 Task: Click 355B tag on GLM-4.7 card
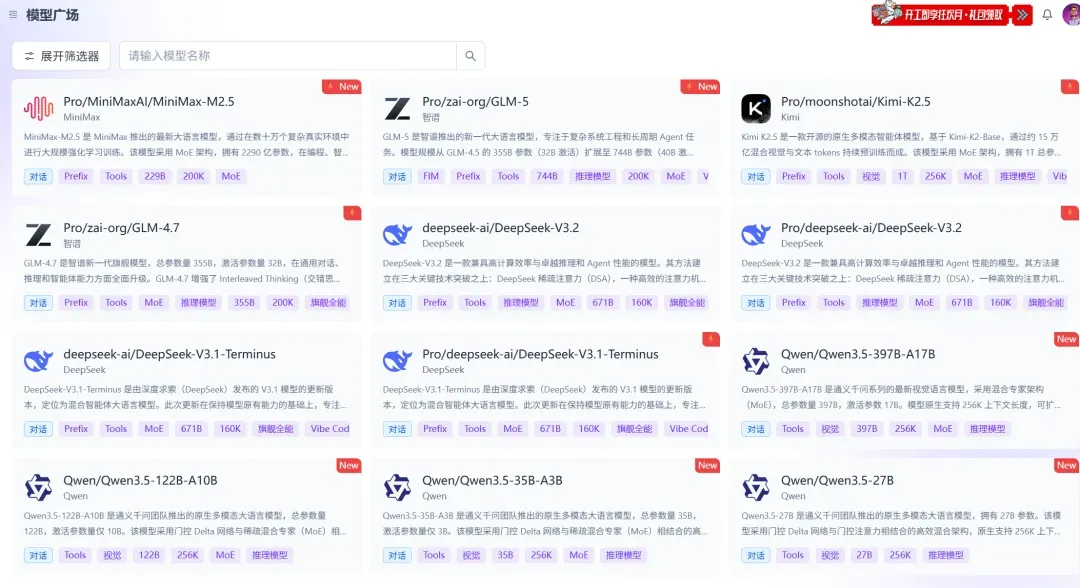[244, 302]
